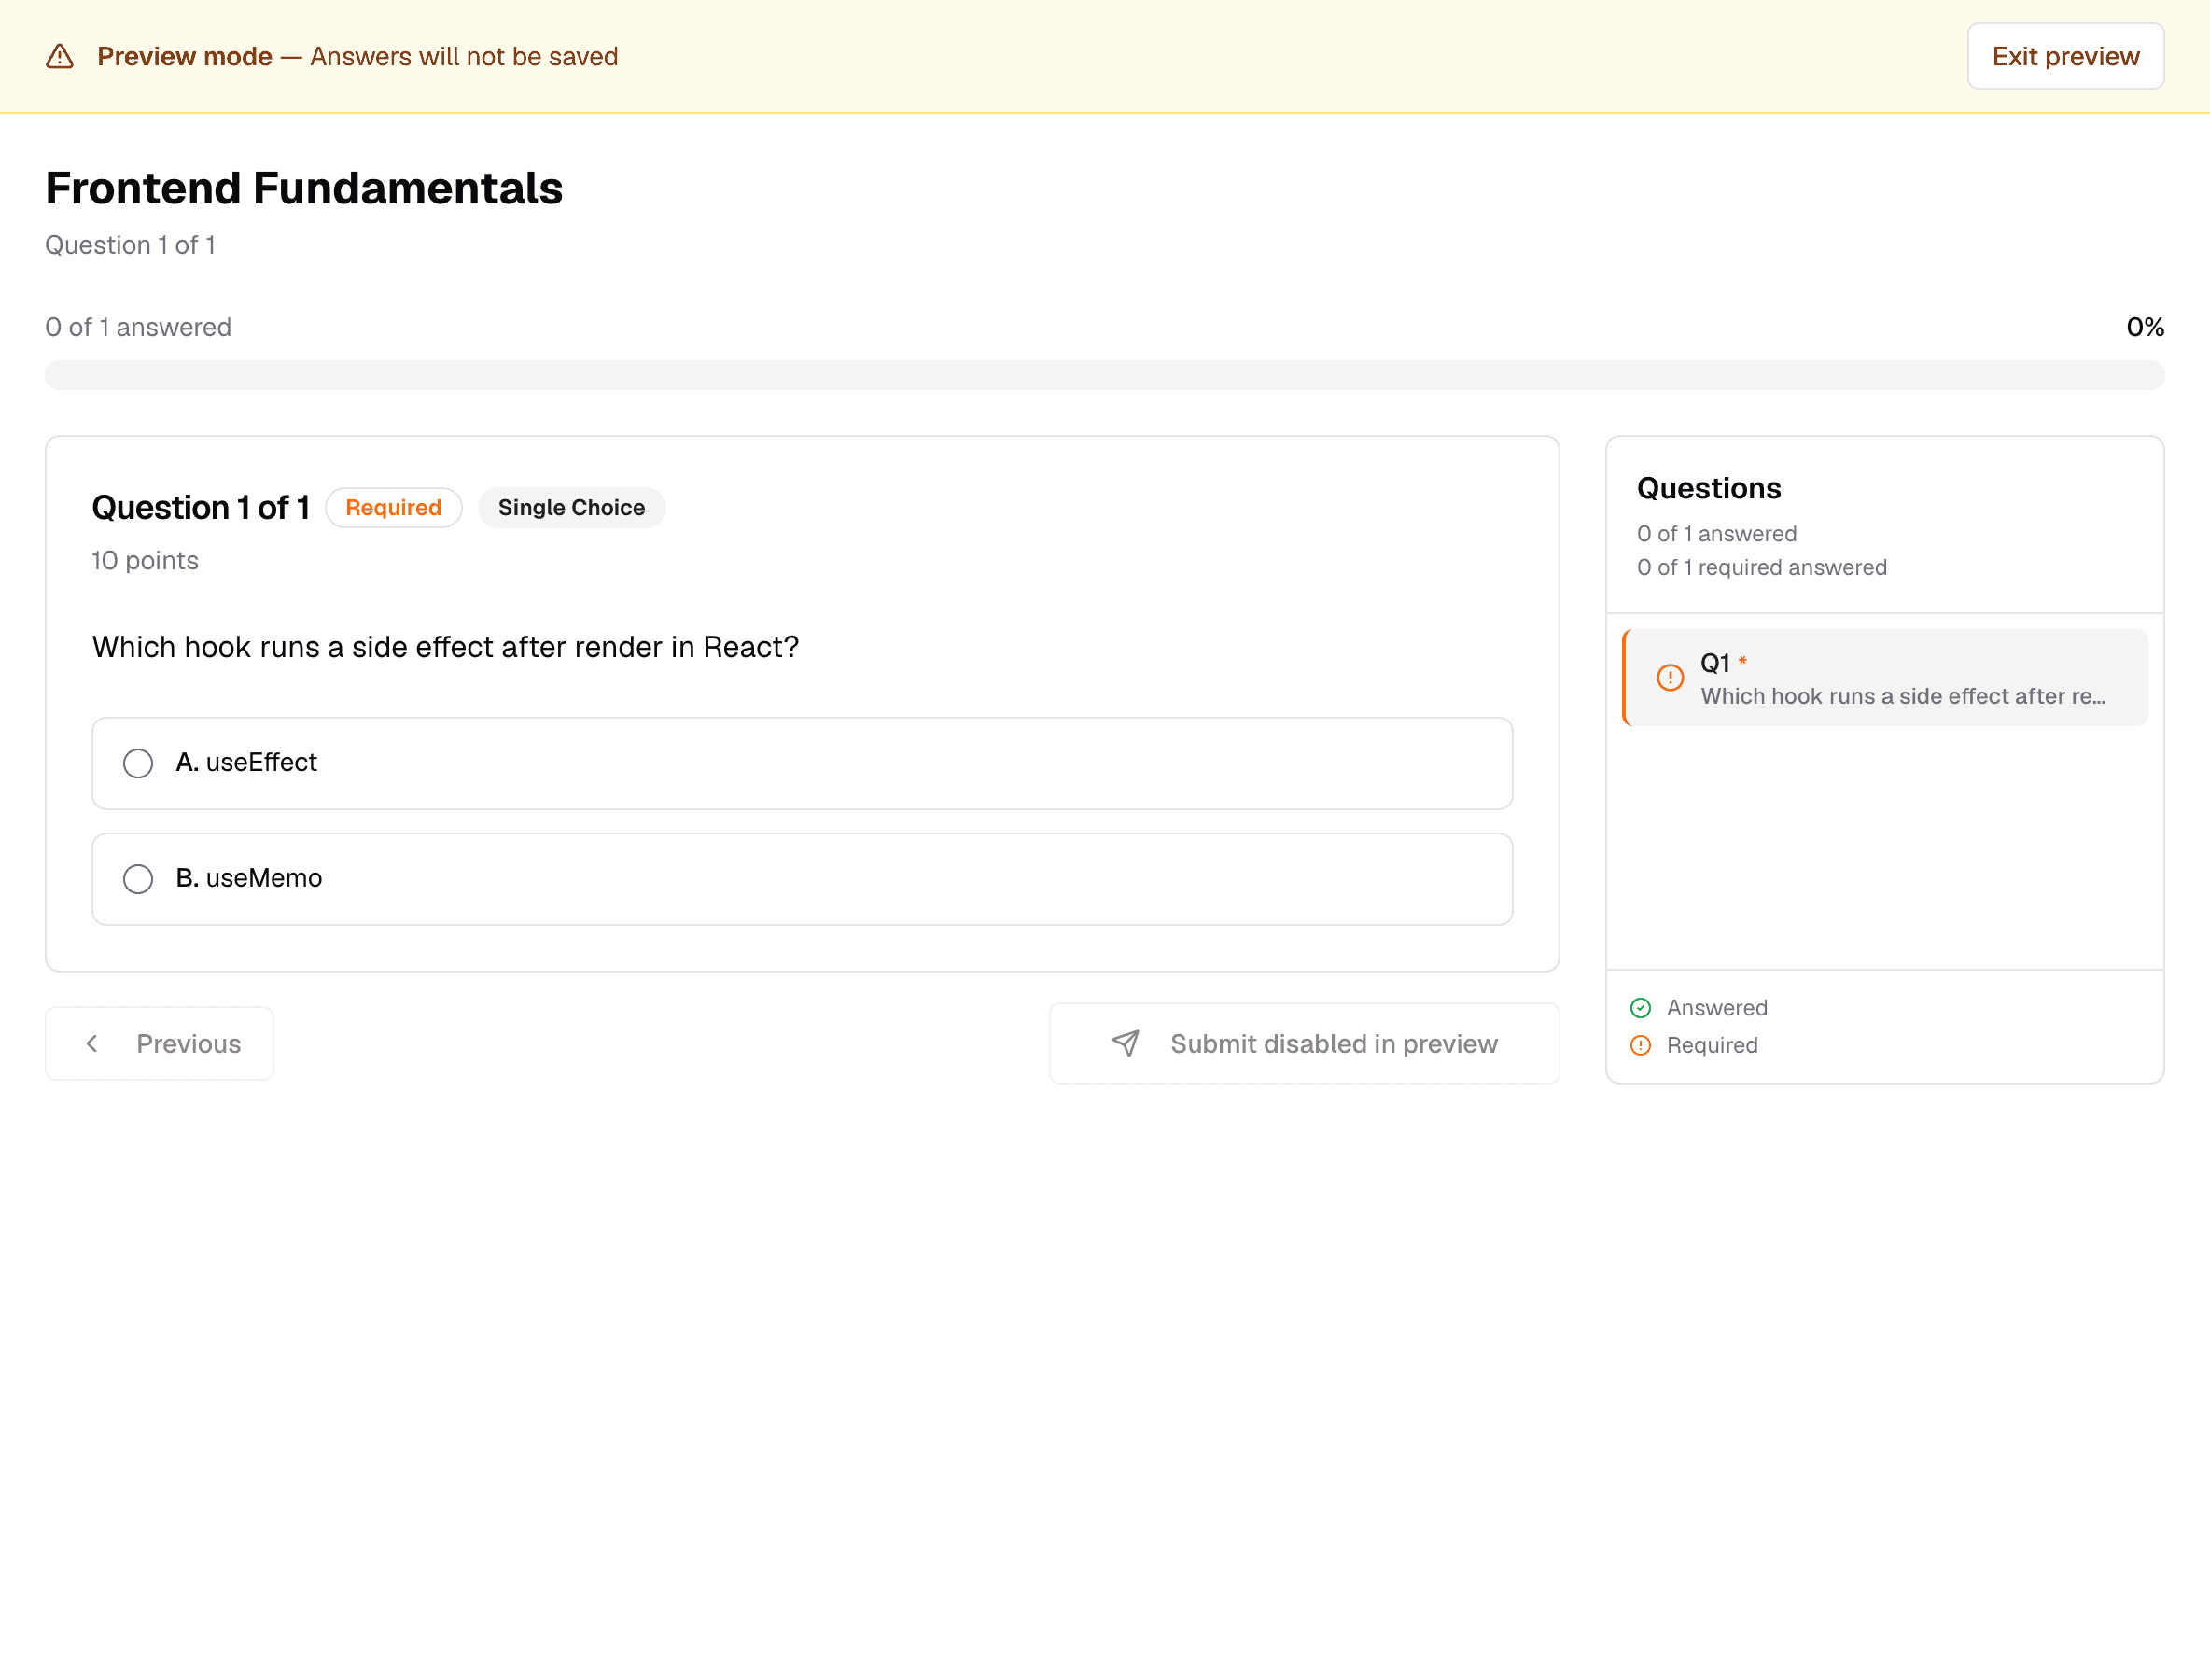Click the preview mode warning triangle icon
Viewport: 2210px width, 1680px height.
pos(60,56)
